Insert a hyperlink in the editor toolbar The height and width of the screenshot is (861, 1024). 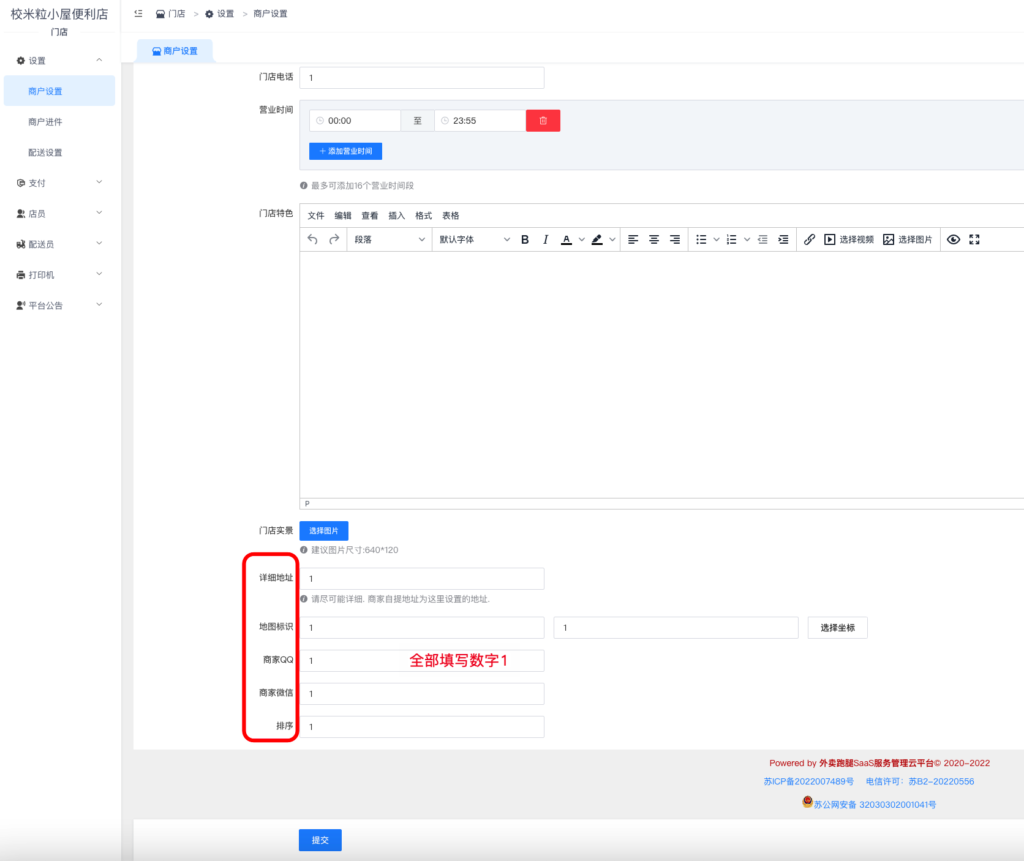810,239
